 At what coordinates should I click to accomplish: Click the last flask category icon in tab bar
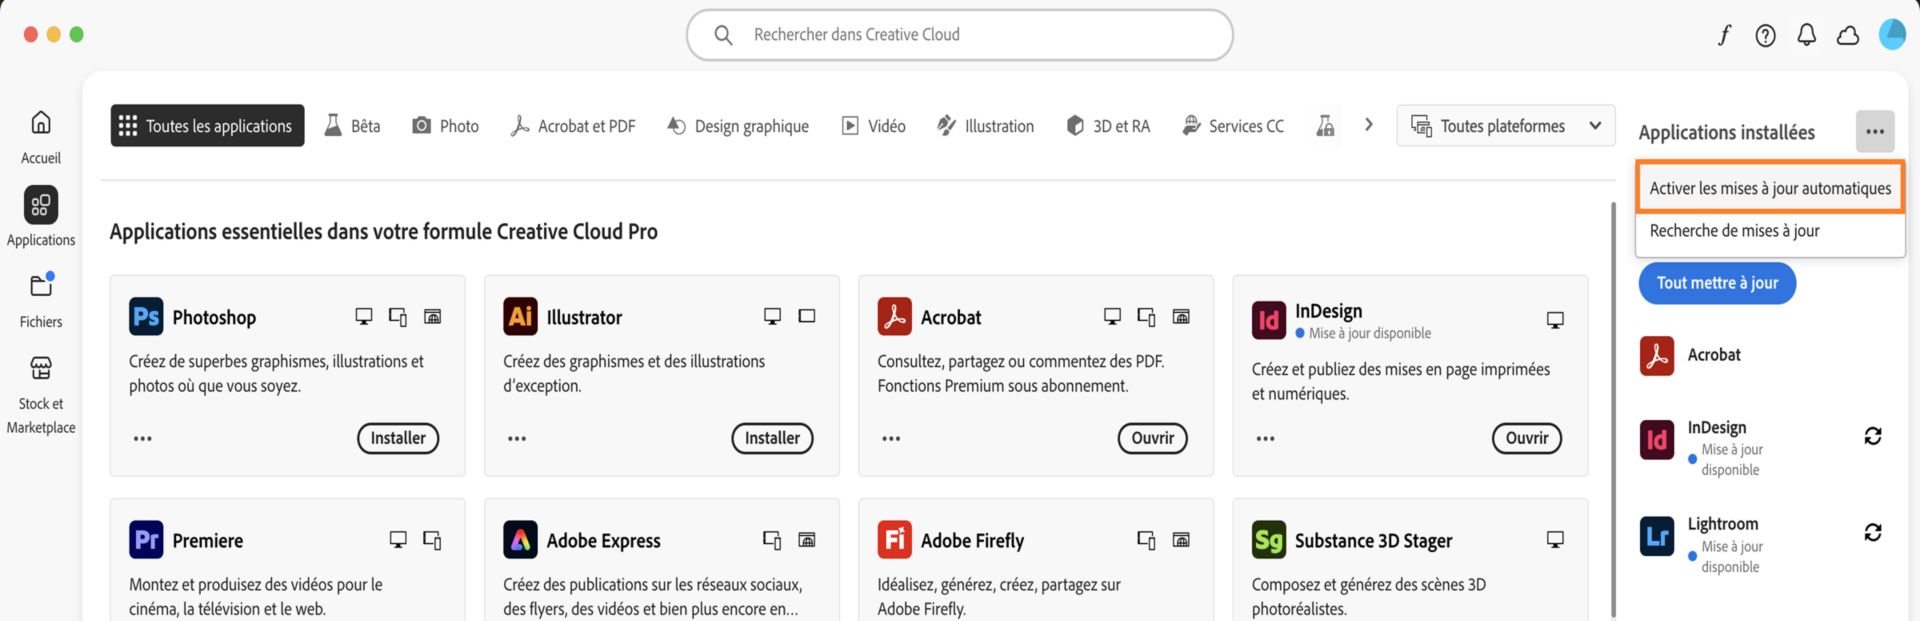pos(1325,126)
